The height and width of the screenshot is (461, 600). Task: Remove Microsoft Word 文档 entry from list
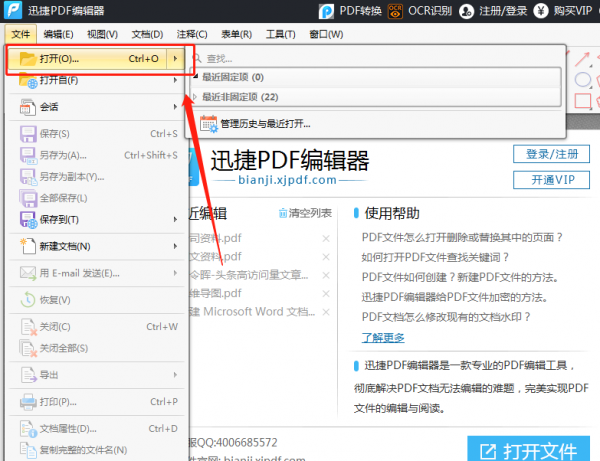click(x=326, y=312)
